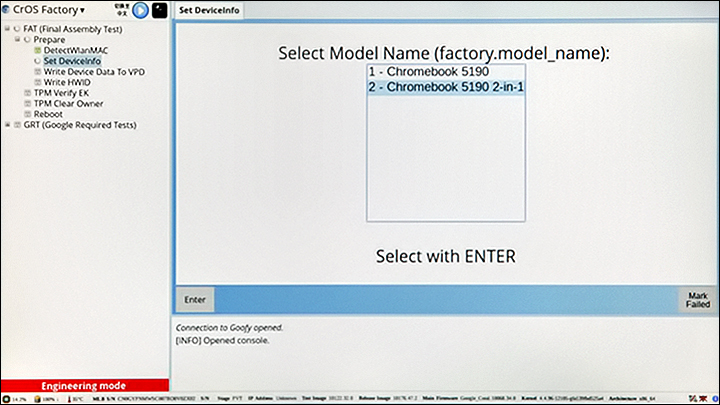Click the red Engineering mode banner
Image resolution: width=720 pixels, height=405 pixels.
click(x=82, y=386)
